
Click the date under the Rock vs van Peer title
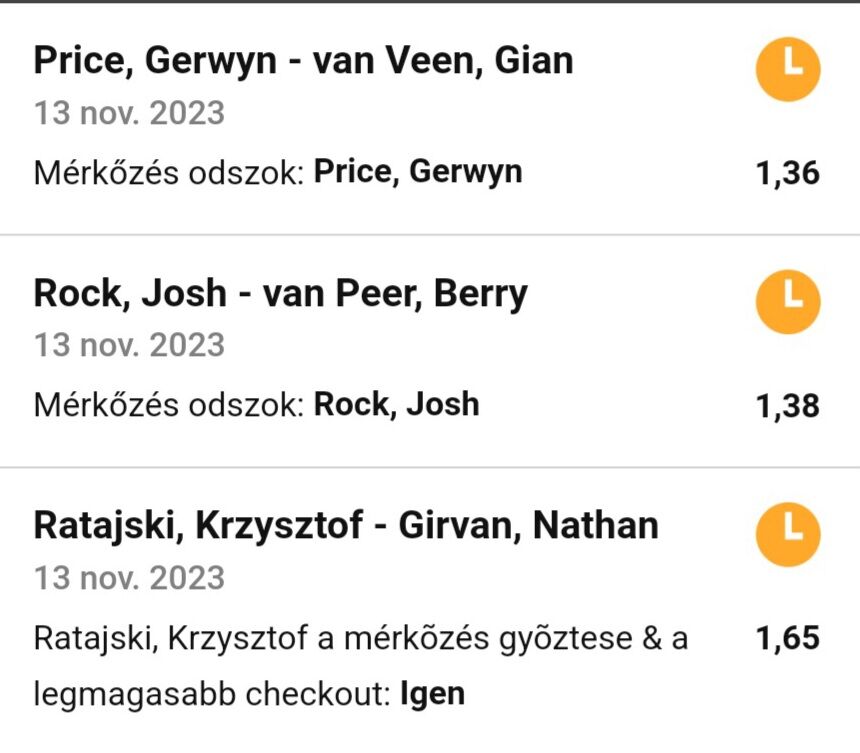[130, 346]
